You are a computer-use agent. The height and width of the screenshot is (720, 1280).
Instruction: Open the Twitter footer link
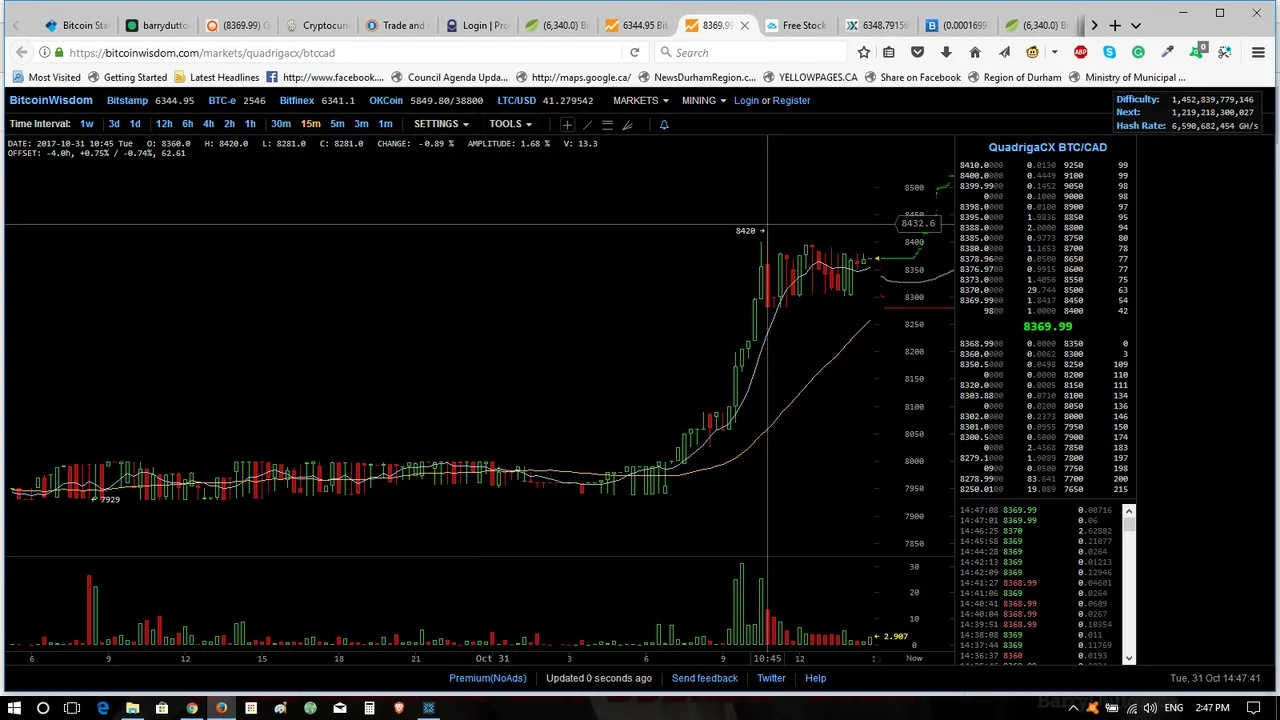click(x=771, y=678)
